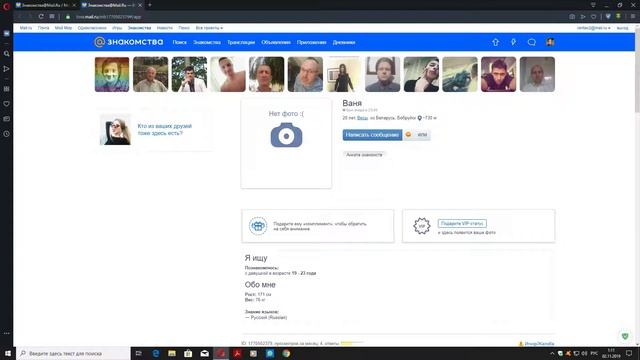Open the heart bookmarks icon in Opera sidebar
This screenshot has width=640, height=360.
(x=6, y=104)
